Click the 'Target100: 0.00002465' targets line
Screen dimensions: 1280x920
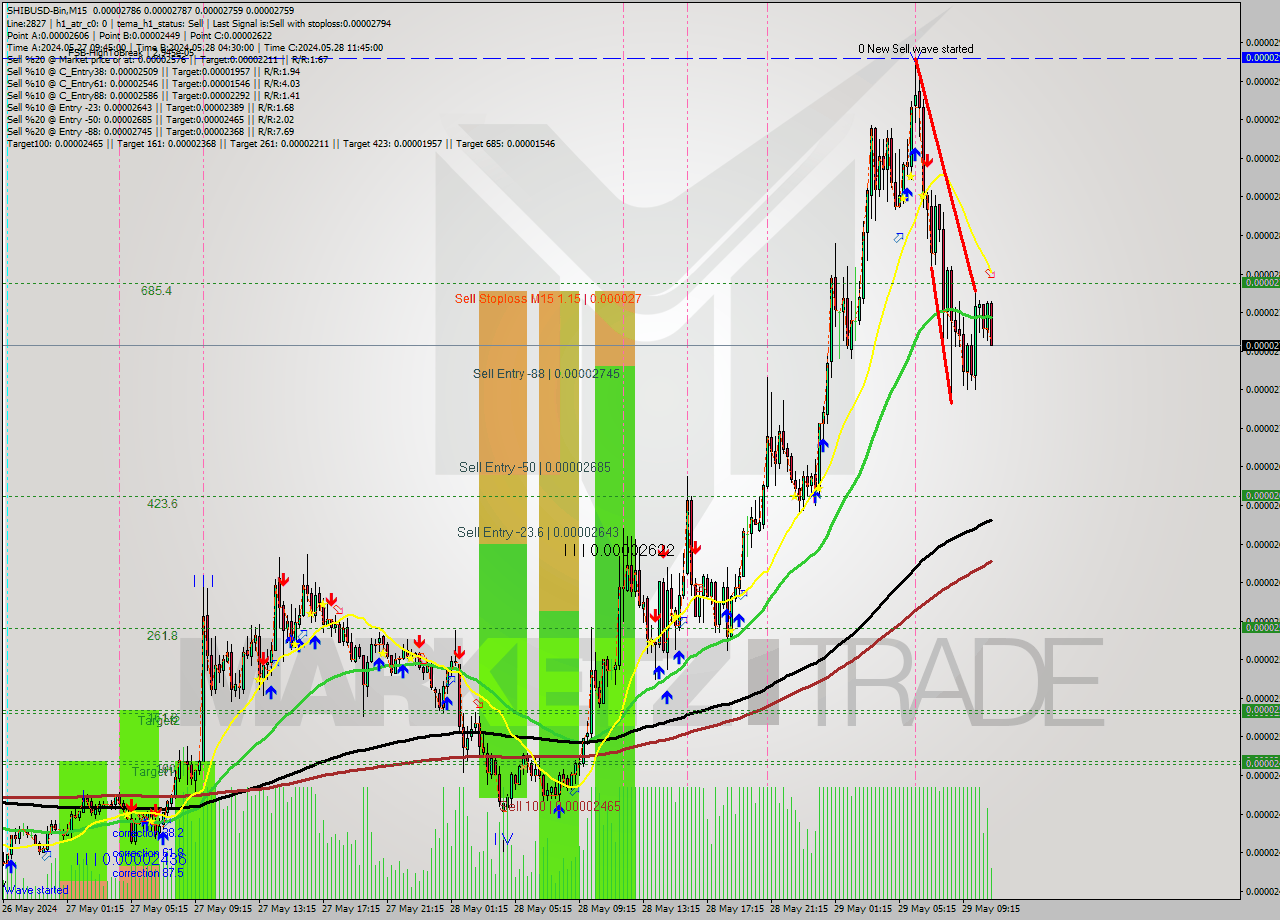click(281, 143)
